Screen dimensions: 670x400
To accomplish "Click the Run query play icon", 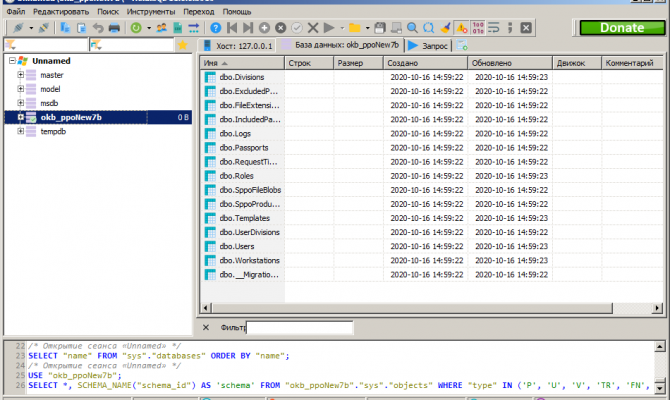I will click(x=329, y=28).
